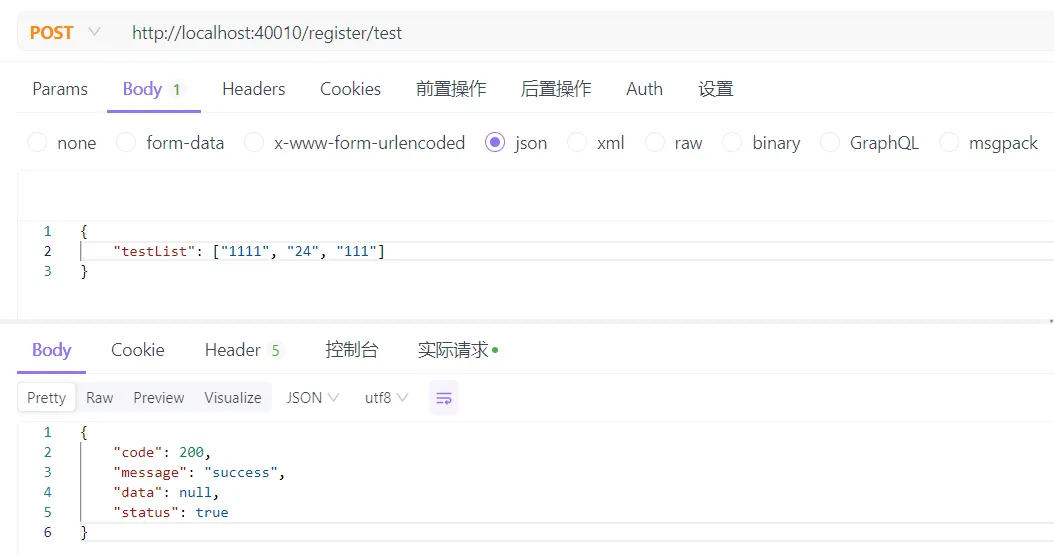Open the 实际请求 tab
The height and width of the screenshot is (557, 1054).
pyautogui.click(x=458, y=350)
